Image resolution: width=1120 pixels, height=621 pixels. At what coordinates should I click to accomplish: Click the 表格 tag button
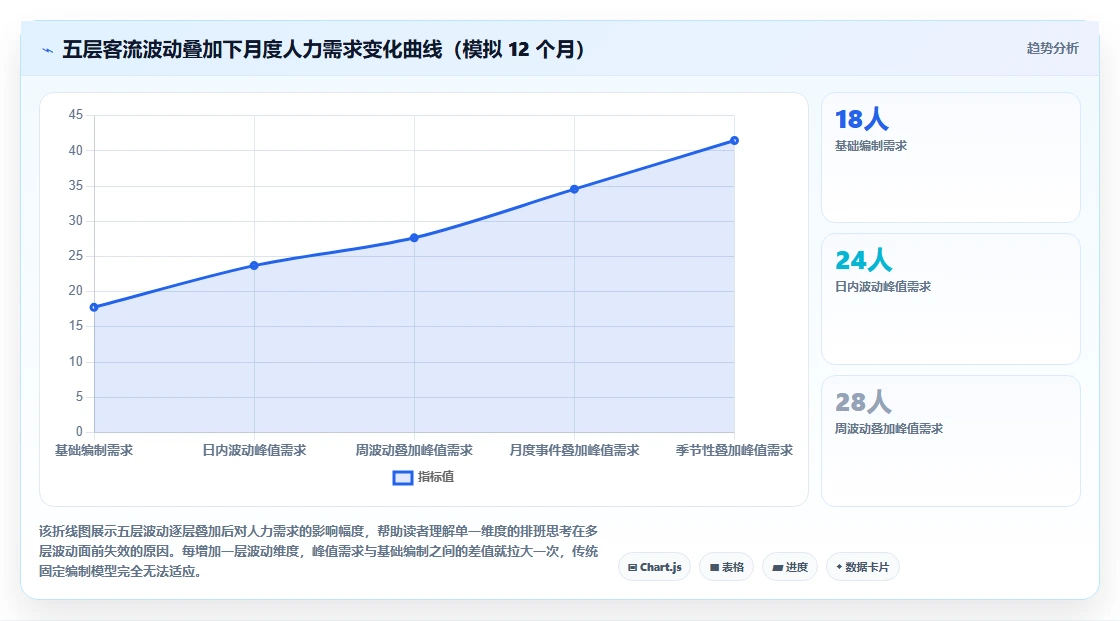(726, 567)
